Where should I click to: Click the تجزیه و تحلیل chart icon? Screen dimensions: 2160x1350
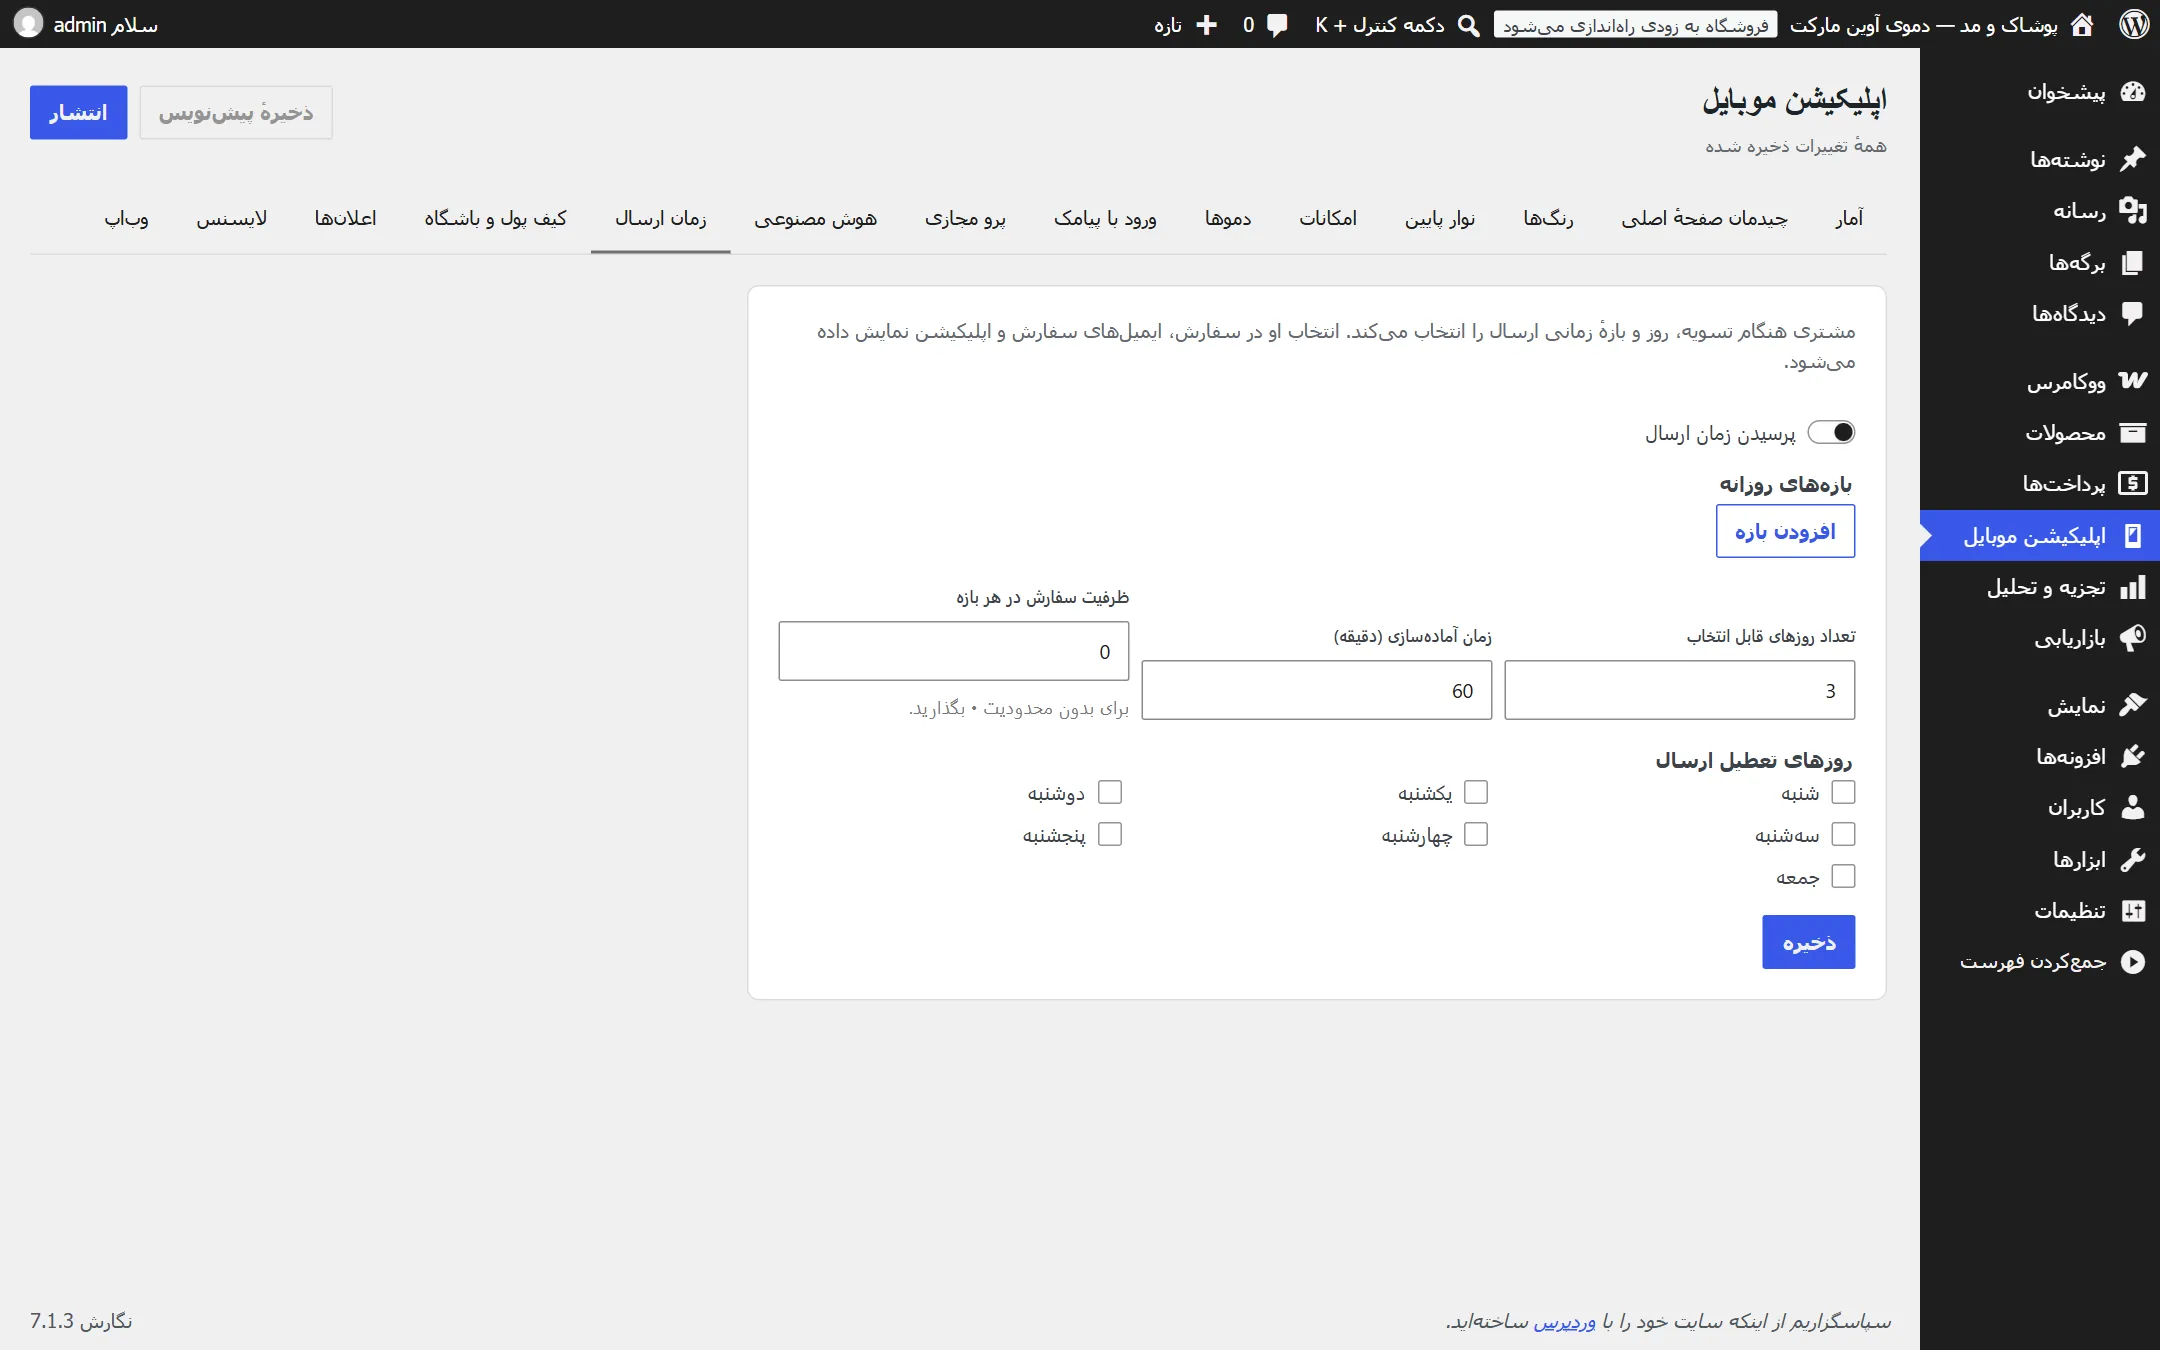coord(2133,587)
